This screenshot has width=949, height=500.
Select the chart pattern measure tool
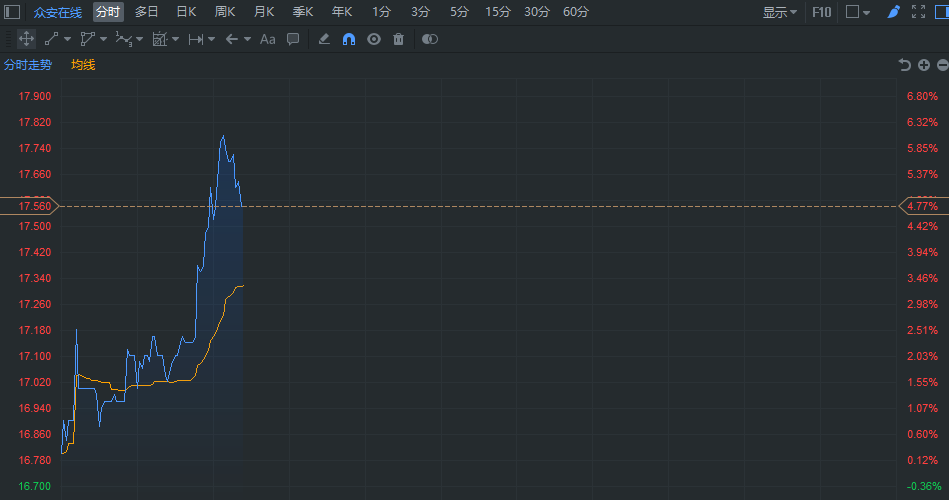click(x=159, y=39)
